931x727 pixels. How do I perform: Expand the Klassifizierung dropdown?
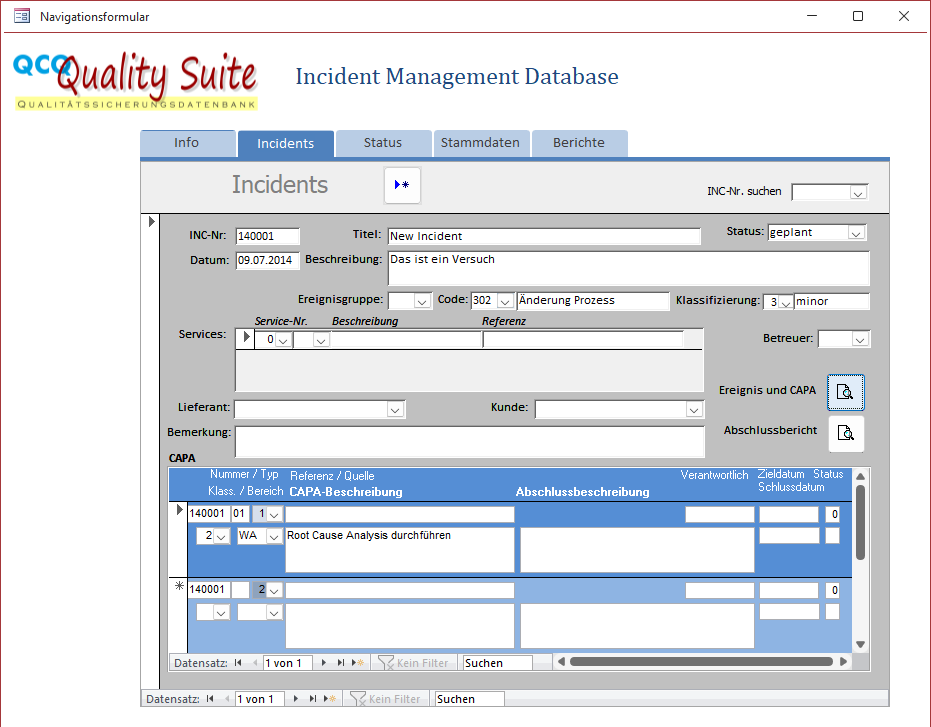pyautogui.click(x=786, y=302)
